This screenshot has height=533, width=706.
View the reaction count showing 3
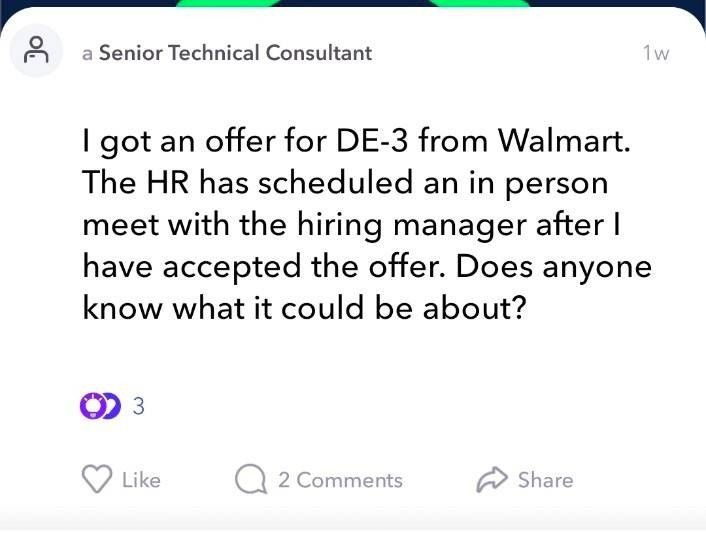pos(139,406)
